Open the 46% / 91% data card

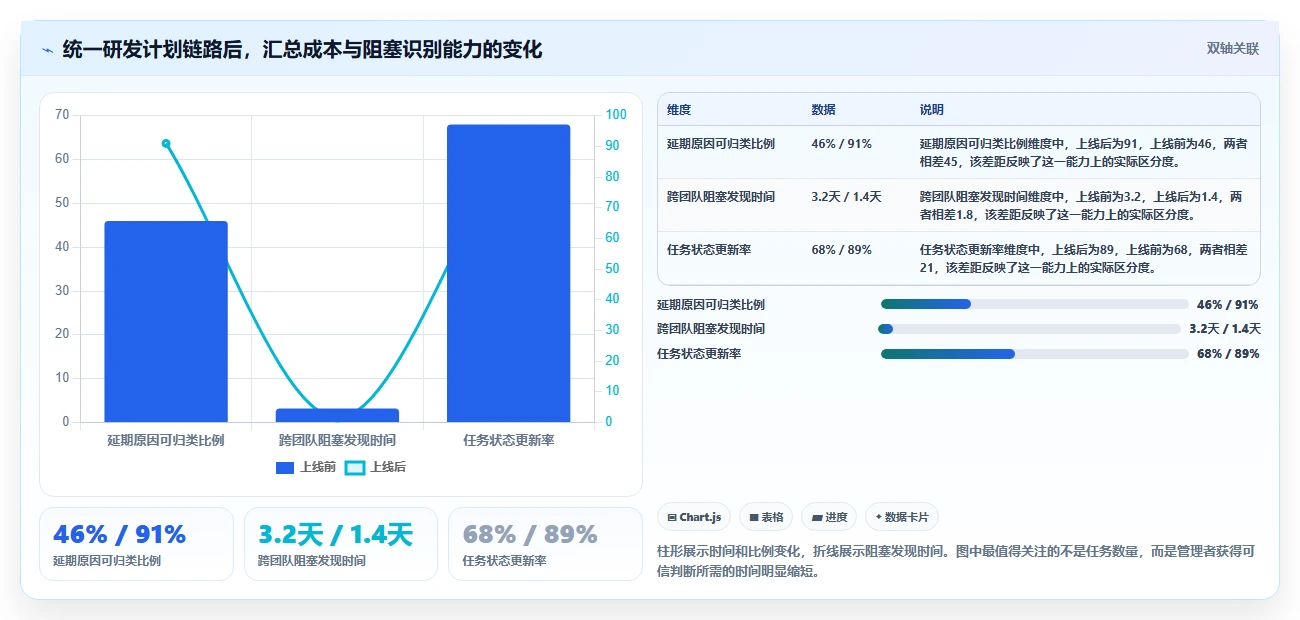(x=136, y=544)
